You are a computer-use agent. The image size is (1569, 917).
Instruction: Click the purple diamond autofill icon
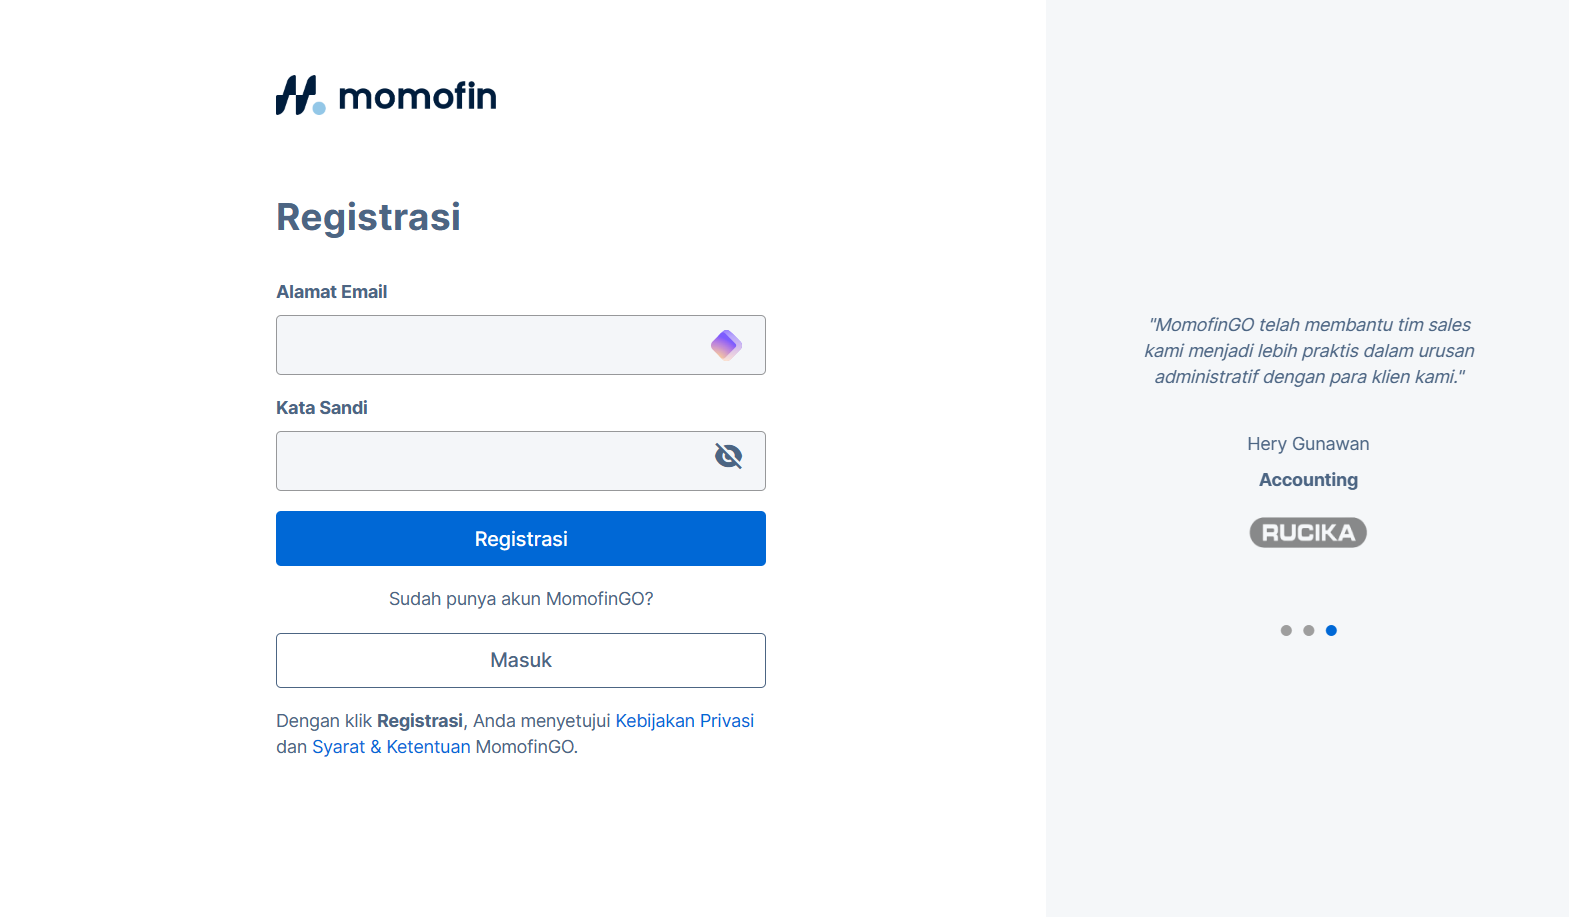726,345
